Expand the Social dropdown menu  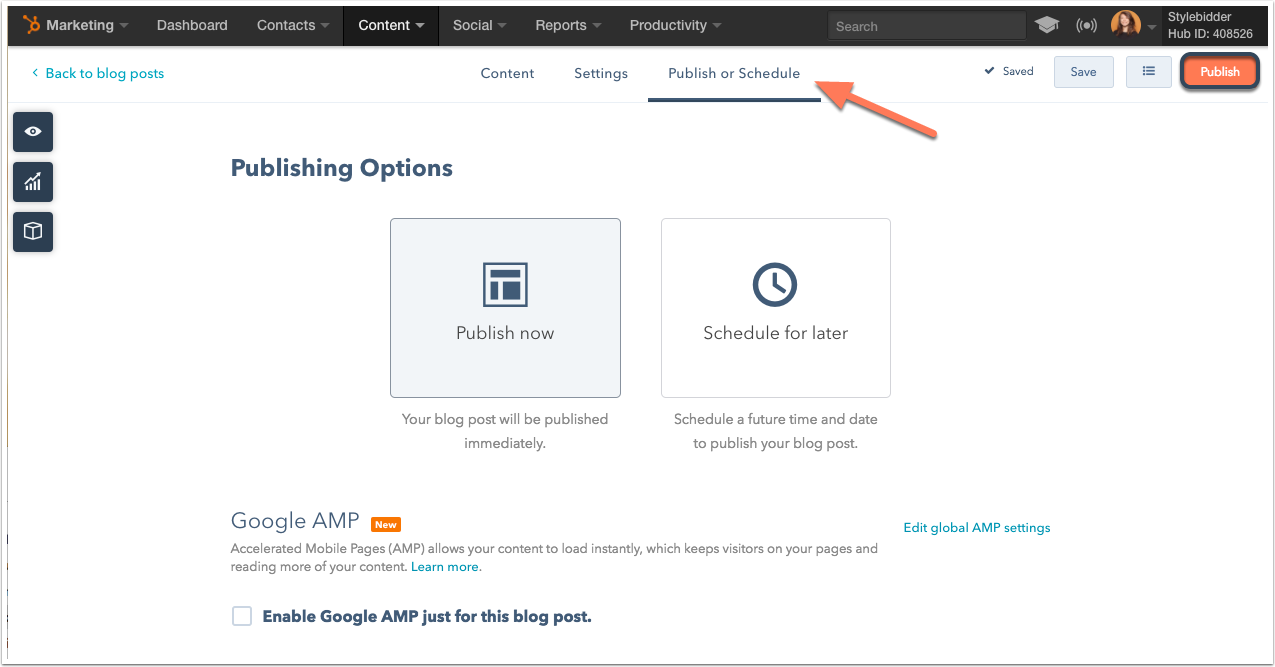pos(479,25)
